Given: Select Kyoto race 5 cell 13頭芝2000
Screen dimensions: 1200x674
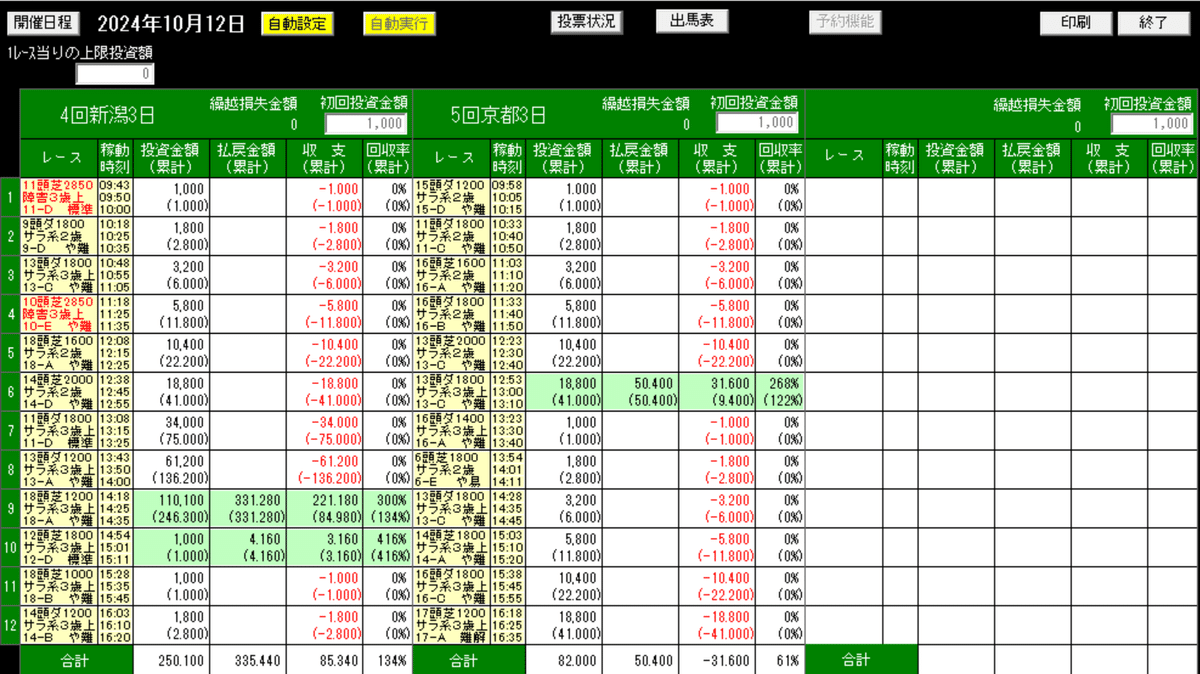Looking at the screenshot, I should [451, 352].
